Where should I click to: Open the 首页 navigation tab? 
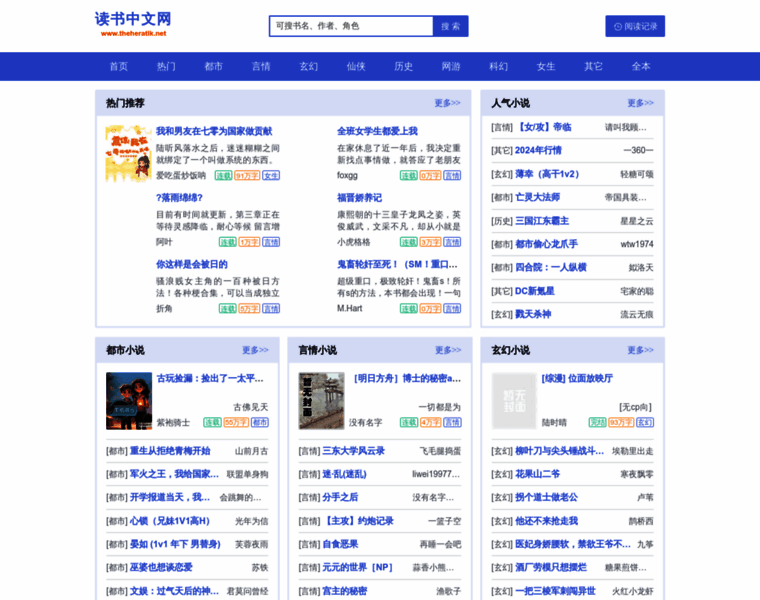119,66
